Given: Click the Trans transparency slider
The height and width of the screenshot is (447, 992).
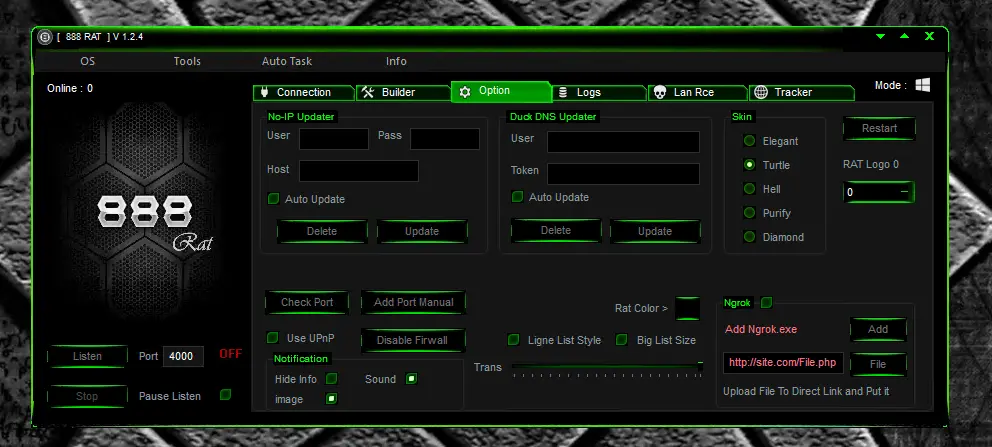Looking at the screenshot, I should [x=607, y=366].
